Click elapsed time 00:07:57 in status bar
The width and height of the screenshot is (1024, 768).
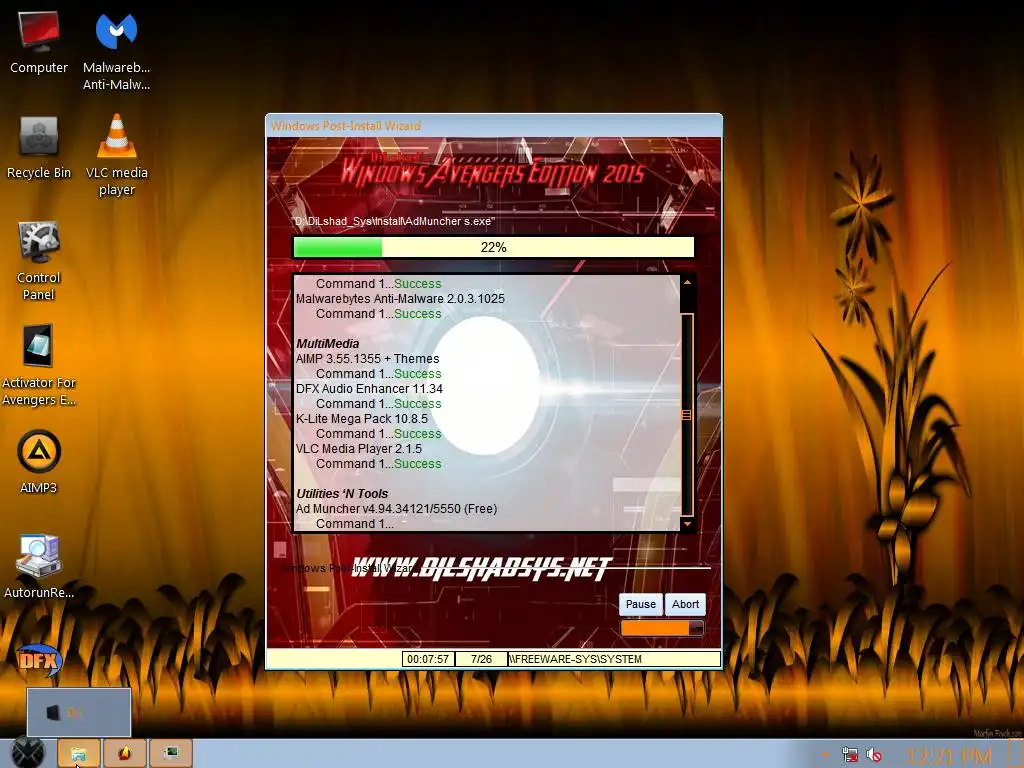click(x=428, y=659)
